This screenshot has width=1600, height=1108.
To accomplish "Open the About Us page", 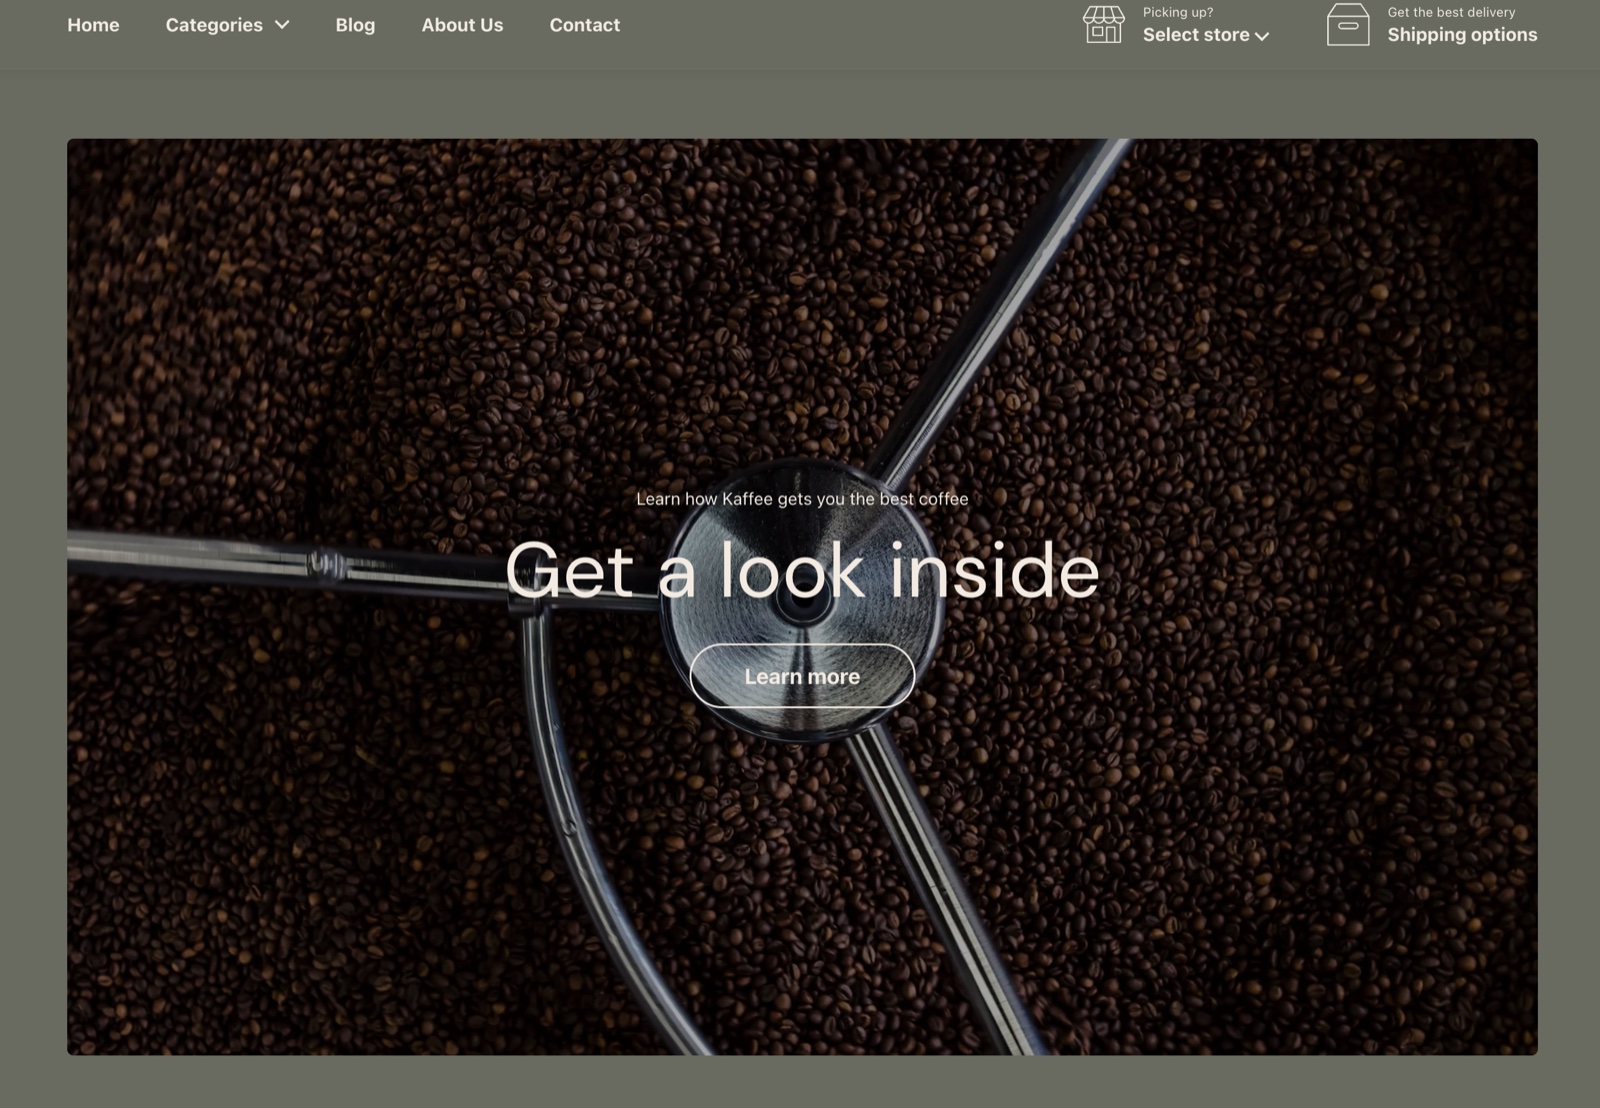I will [462, 25].
